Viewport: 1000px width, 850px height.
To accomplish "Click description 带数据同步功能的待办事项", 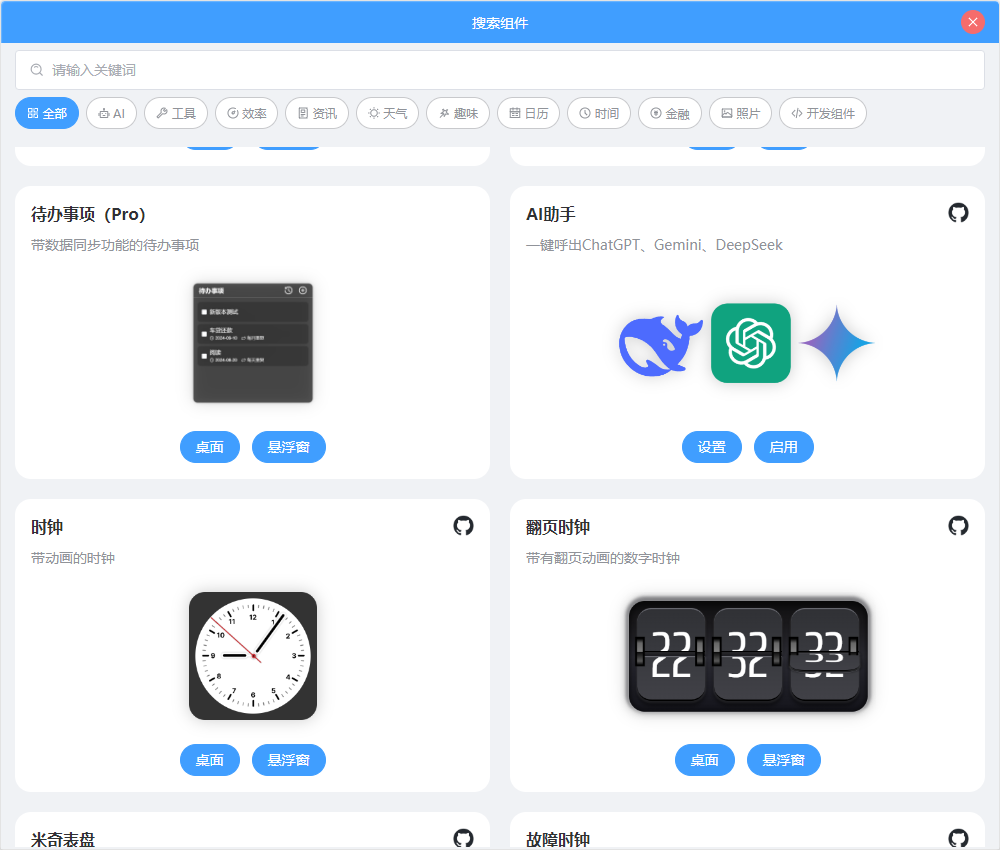I will (115, 245).
